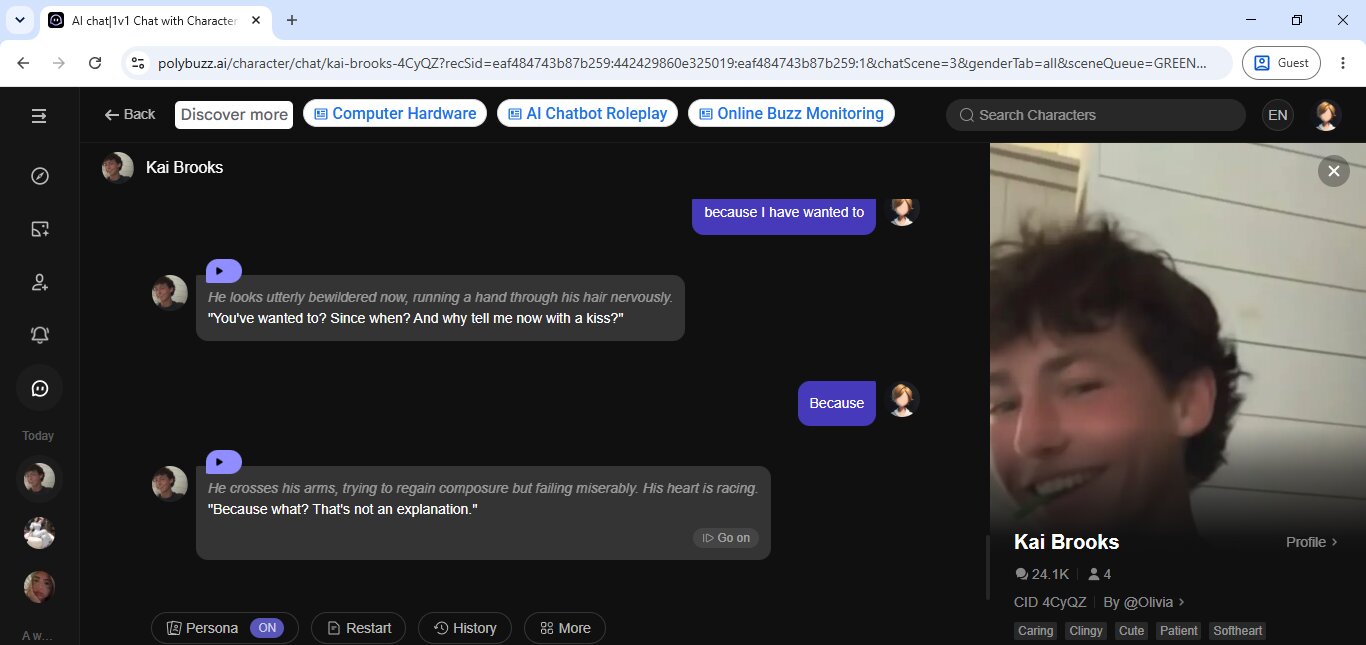Go back with the Back arrow button

click(130, 114)
